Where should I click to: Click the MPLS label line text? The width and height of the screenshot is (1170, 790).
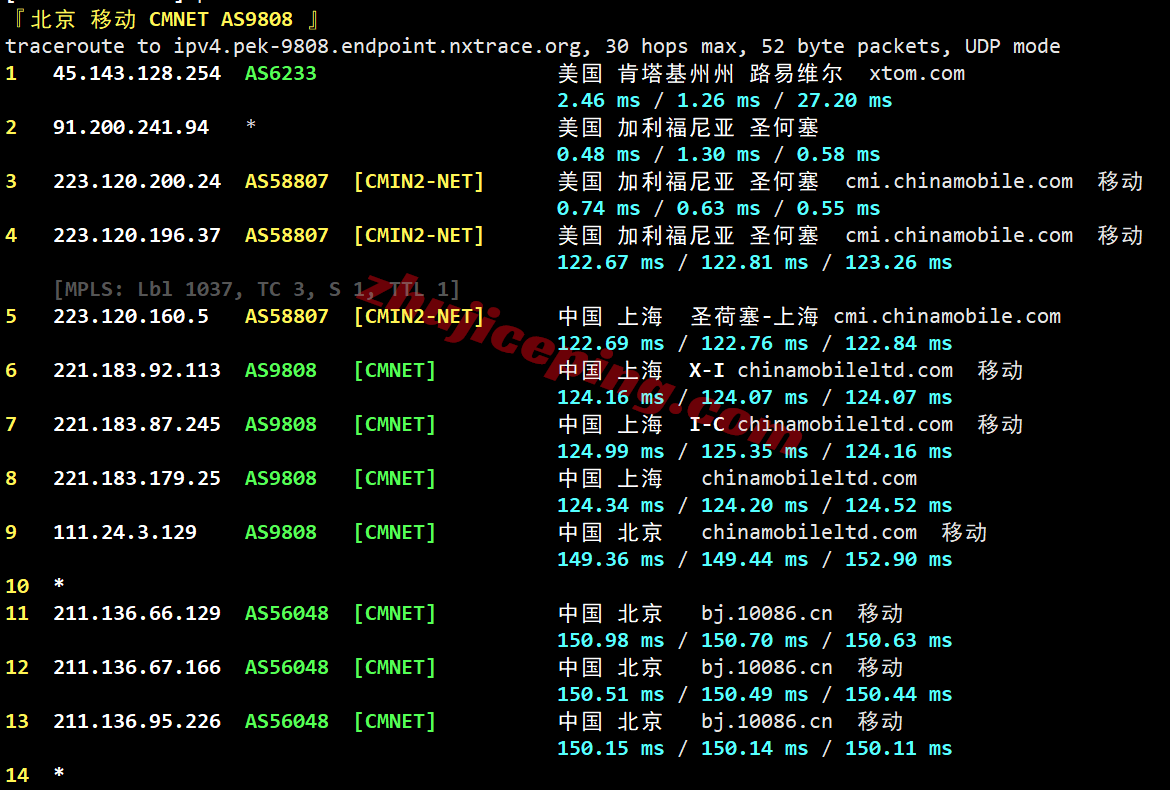pos(257,289)
